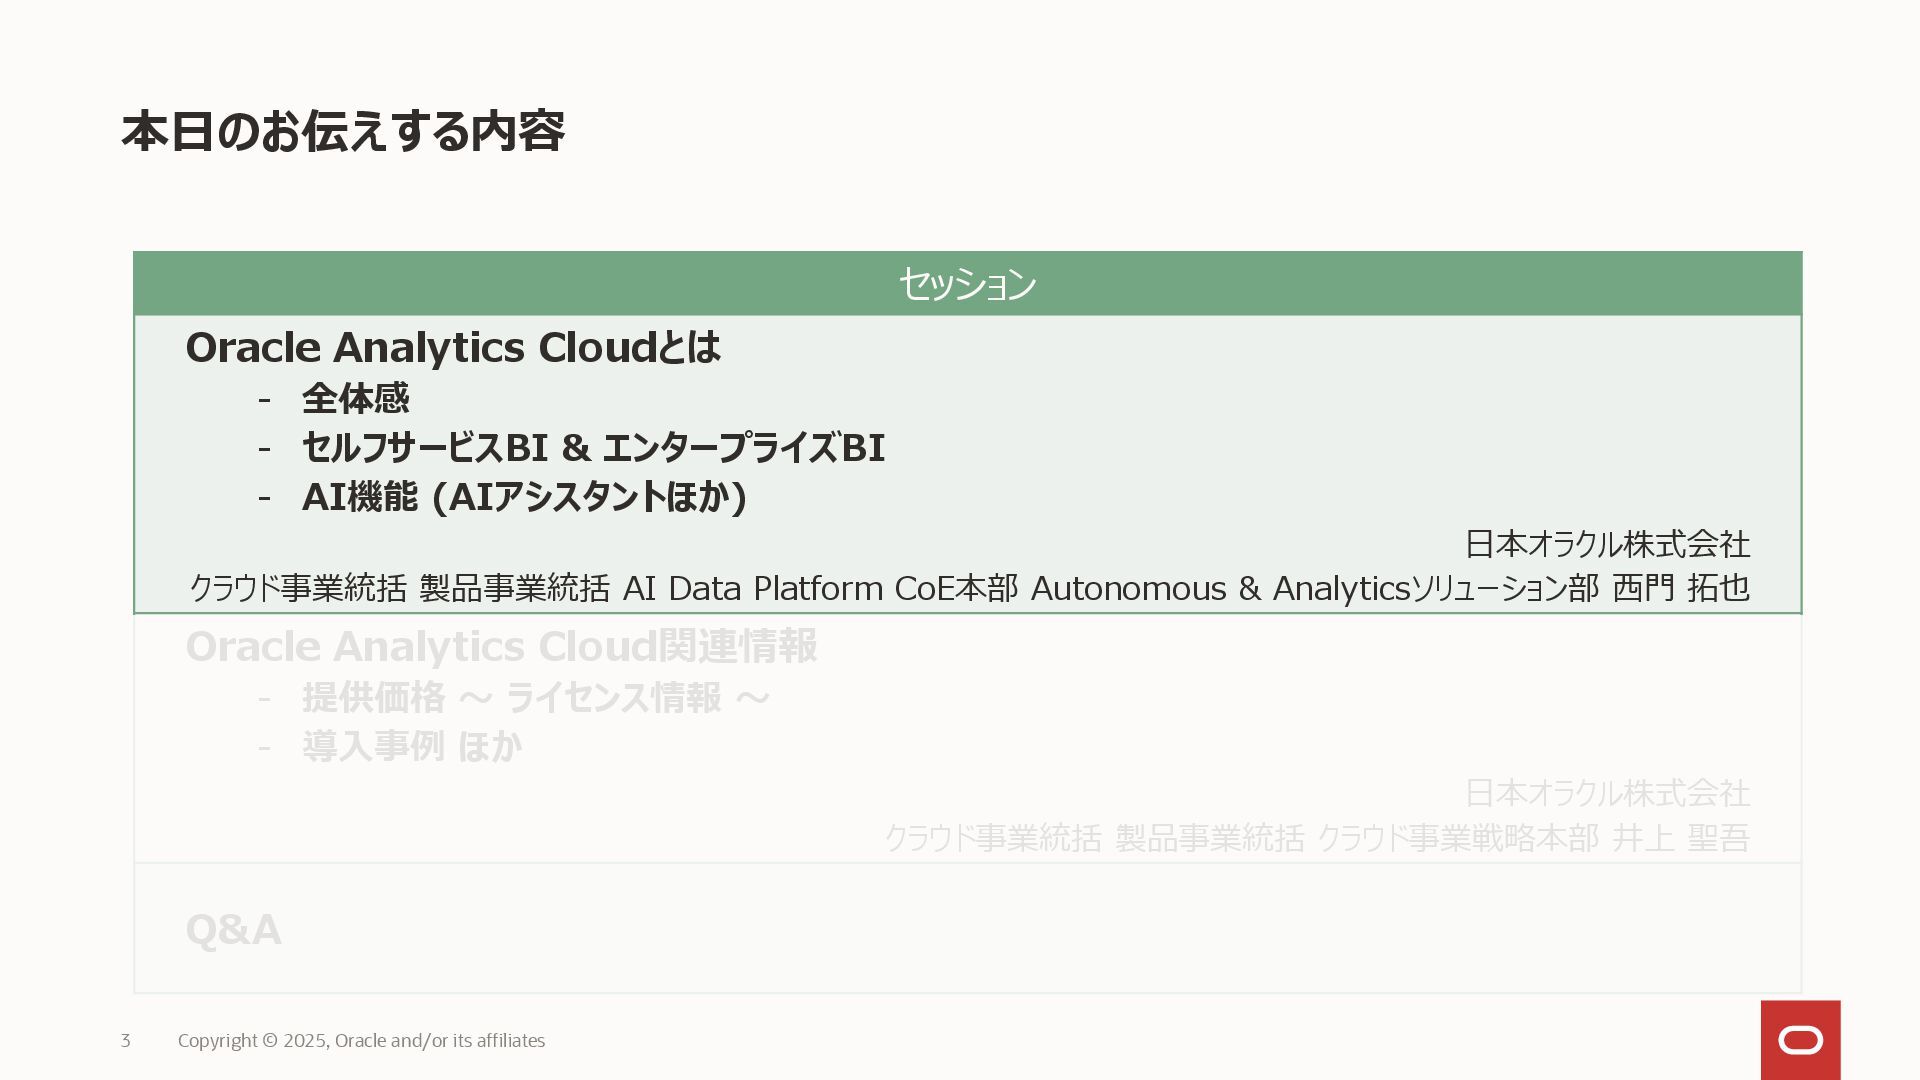Select the AI機能 (AIアシスタントほか) bullet

pyautogui.click(x=524, y=497)
